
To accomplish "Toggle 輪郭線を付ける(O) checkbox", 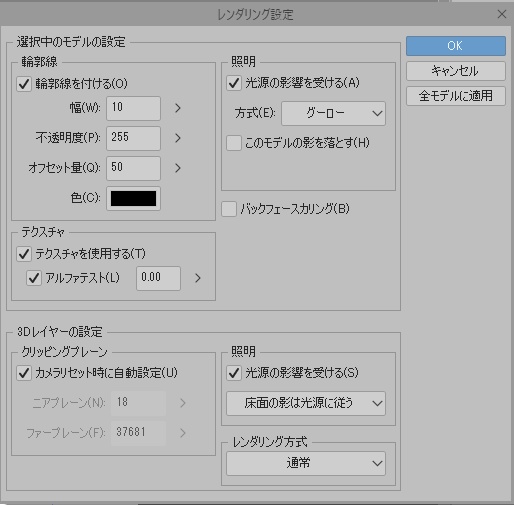I will [24, 84].
